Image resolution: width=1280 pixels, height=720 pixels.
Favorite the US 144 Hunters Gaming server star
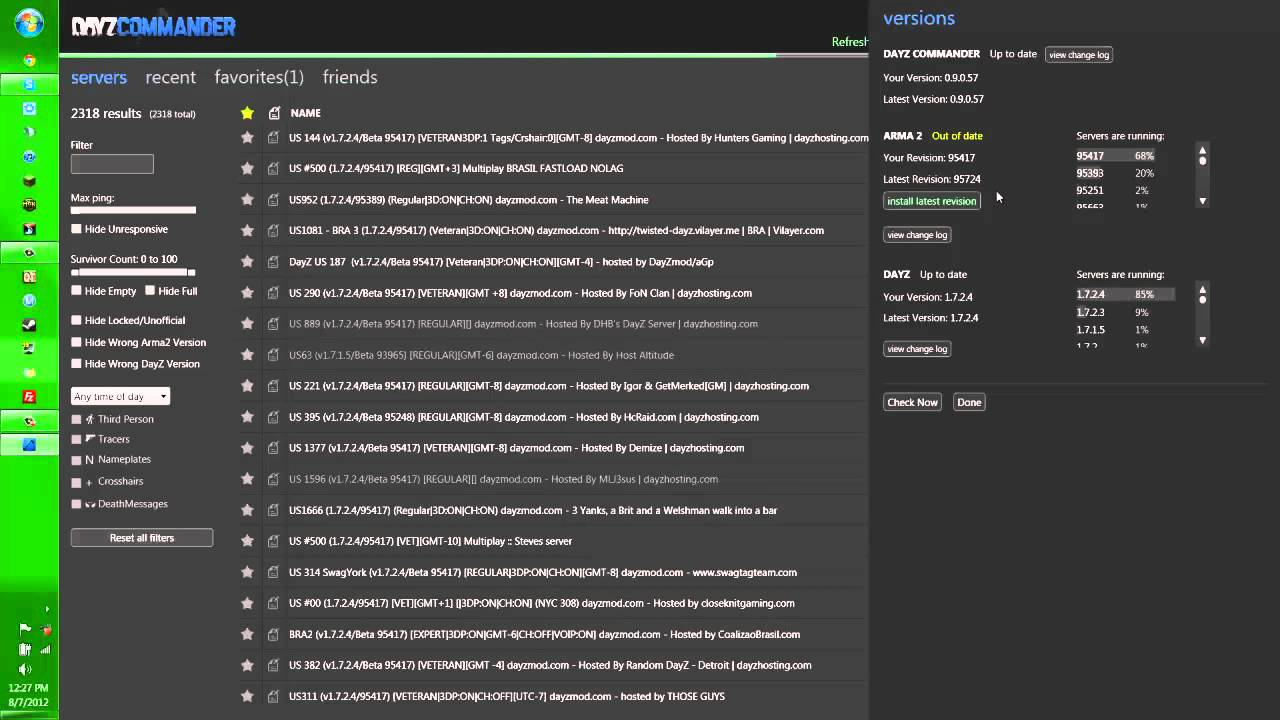tap(247, 137)
